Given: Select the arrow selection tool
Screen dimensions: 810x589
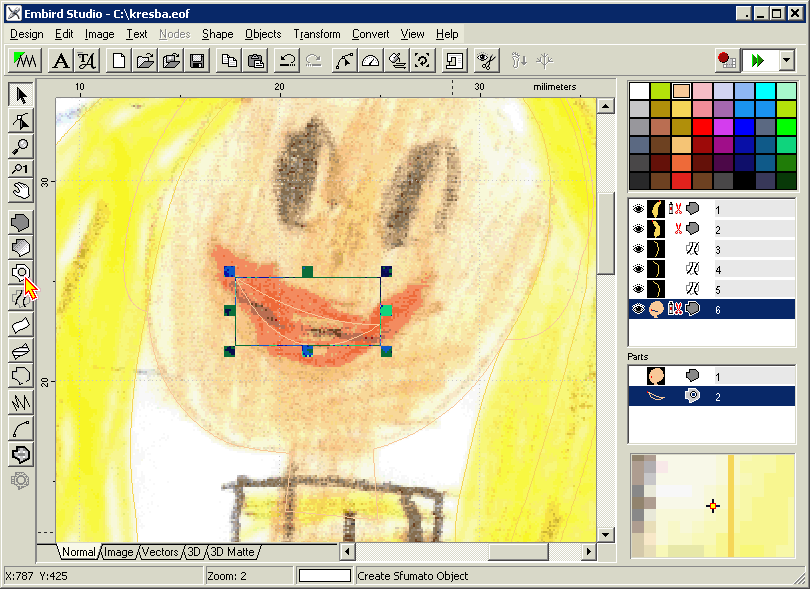Looking at the screenshot, I should point(21,96).
